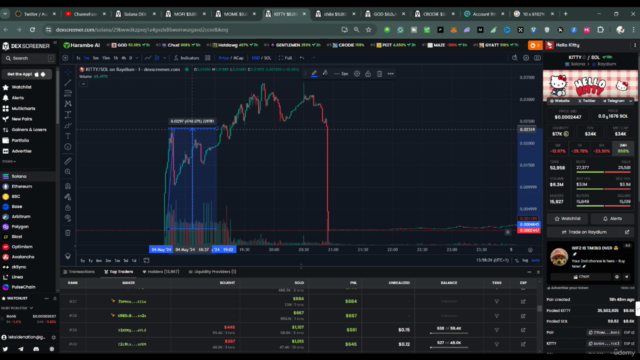
Task: Collapse the chart legend arrow
Action: (x=83, y=84)
